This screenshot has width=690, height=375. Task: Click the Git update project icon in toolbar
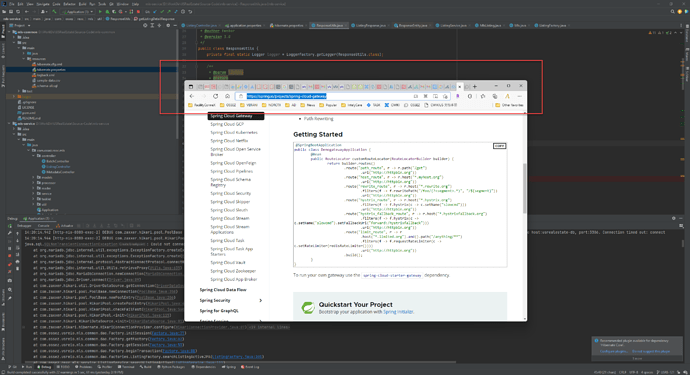coord(155,11)
